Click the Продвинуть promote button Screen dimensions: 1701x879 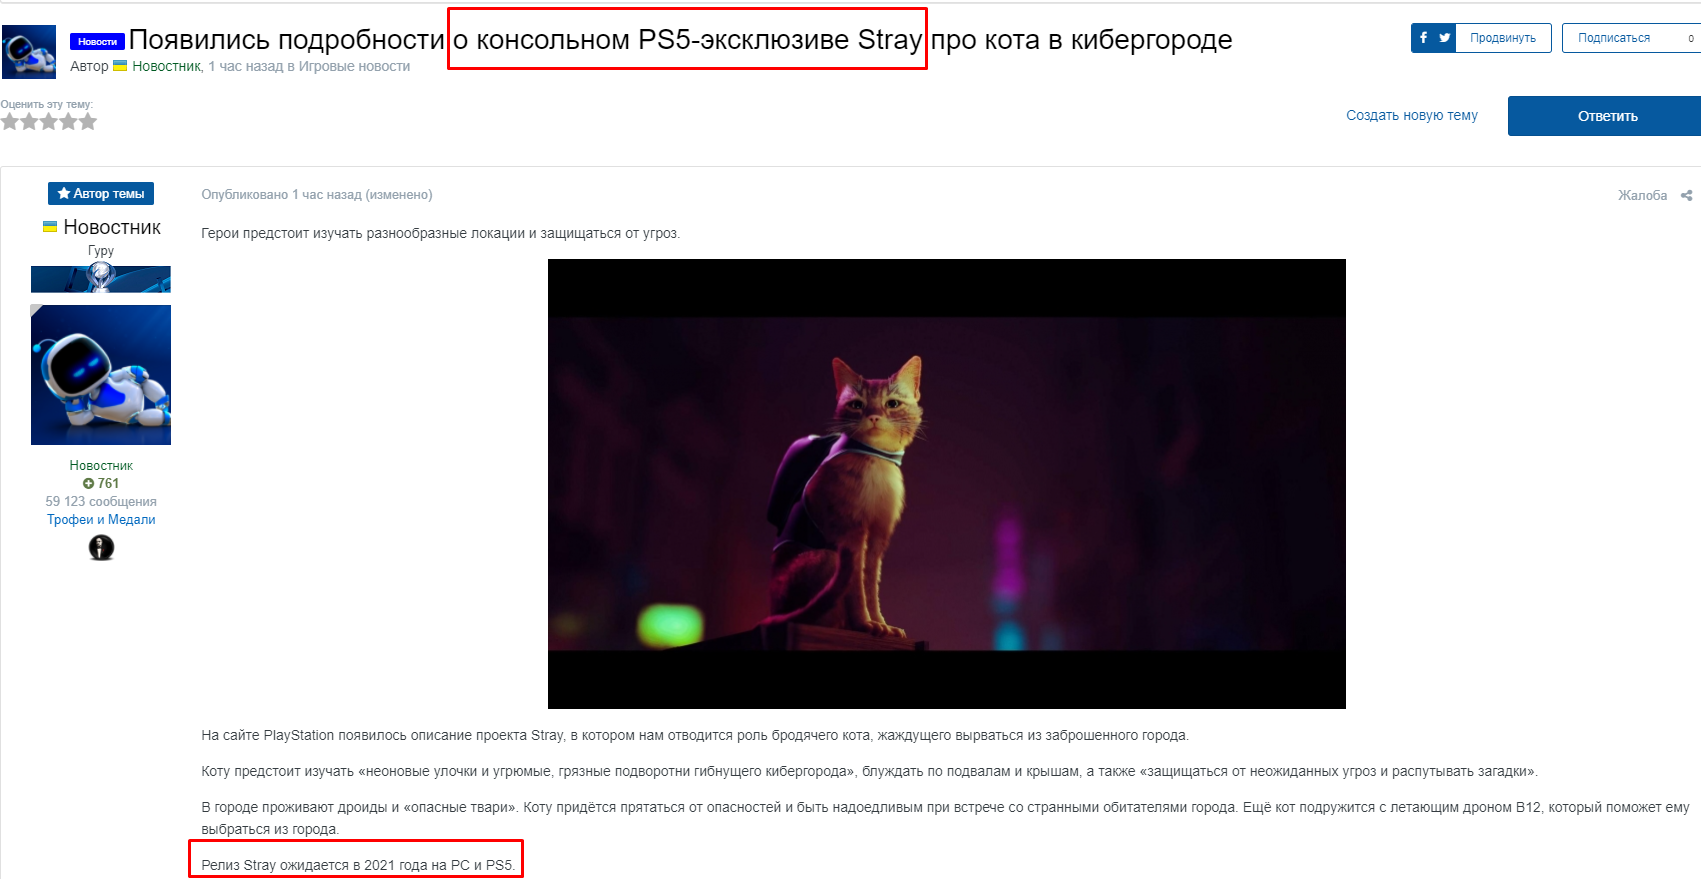tap(1502, 38)
